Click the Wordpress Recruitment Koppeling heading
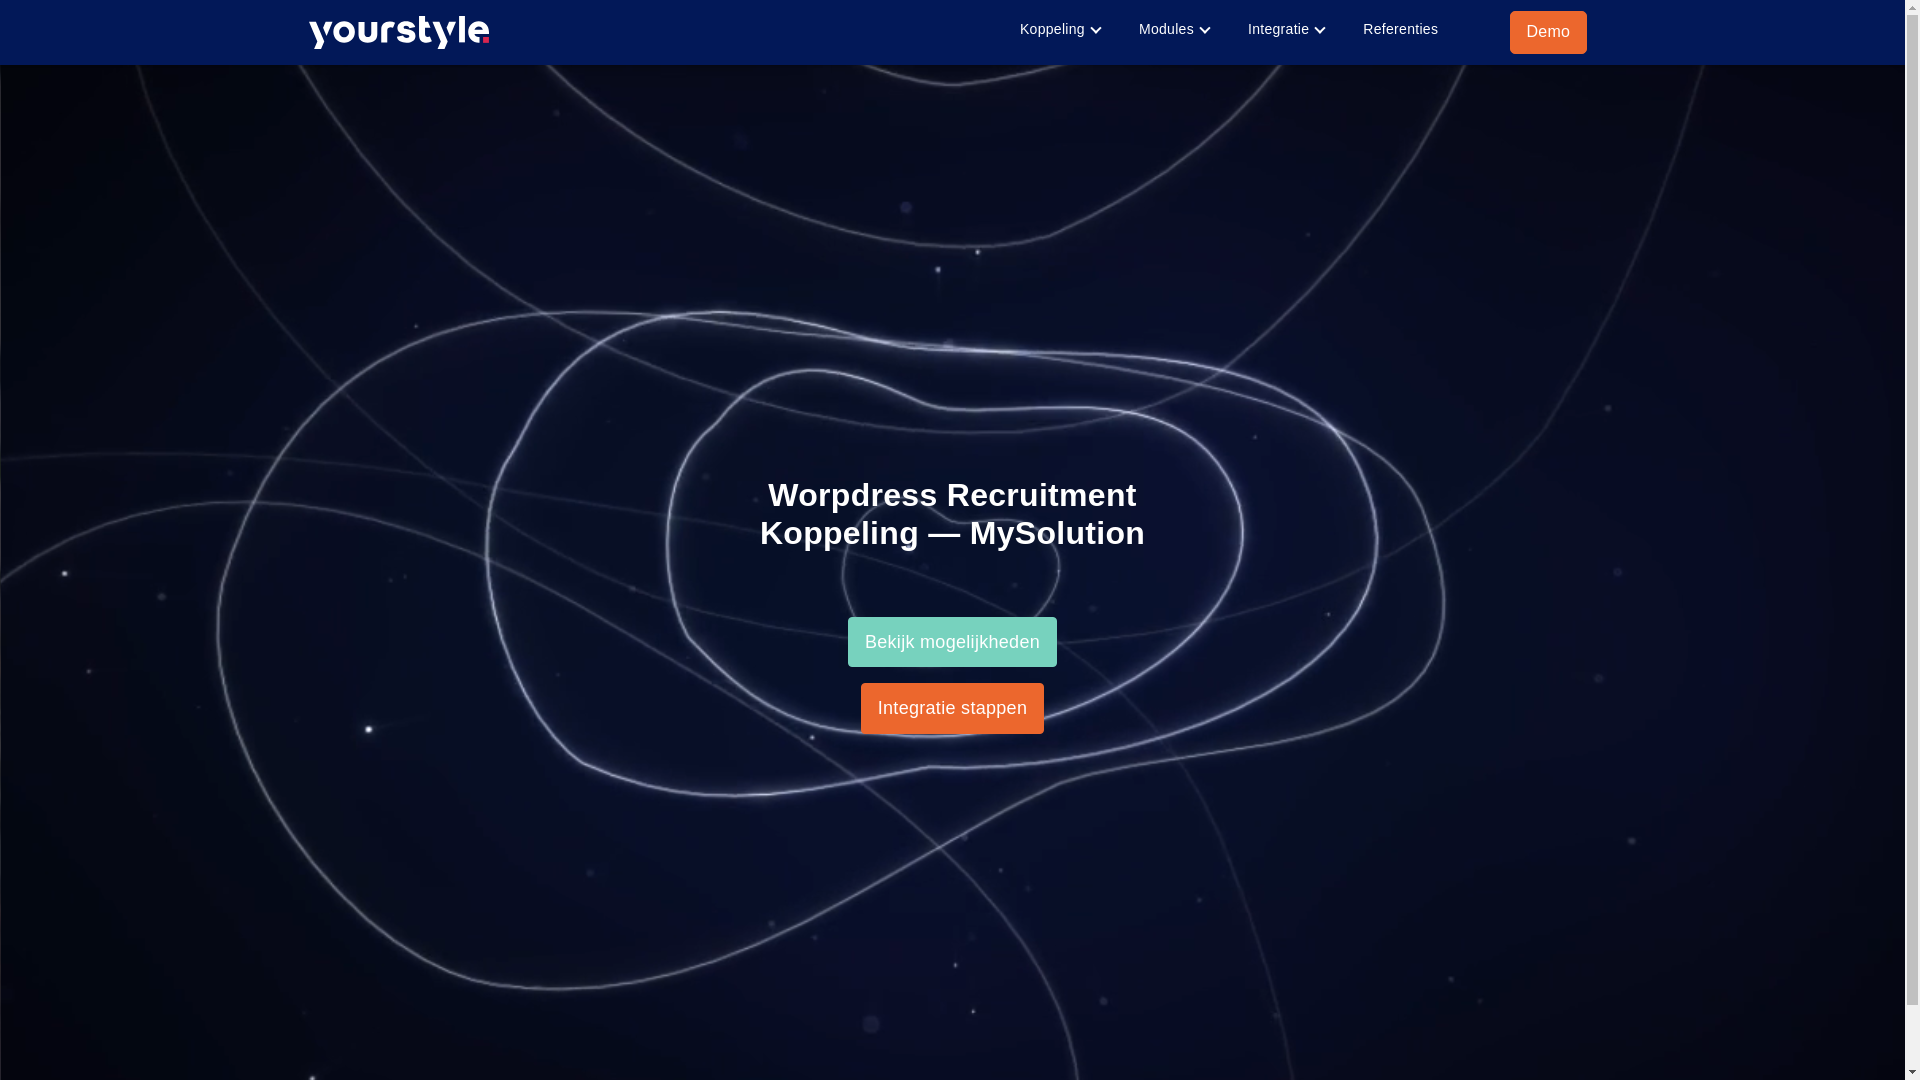The image size is (1920, 1080). (x=952, y=514)
